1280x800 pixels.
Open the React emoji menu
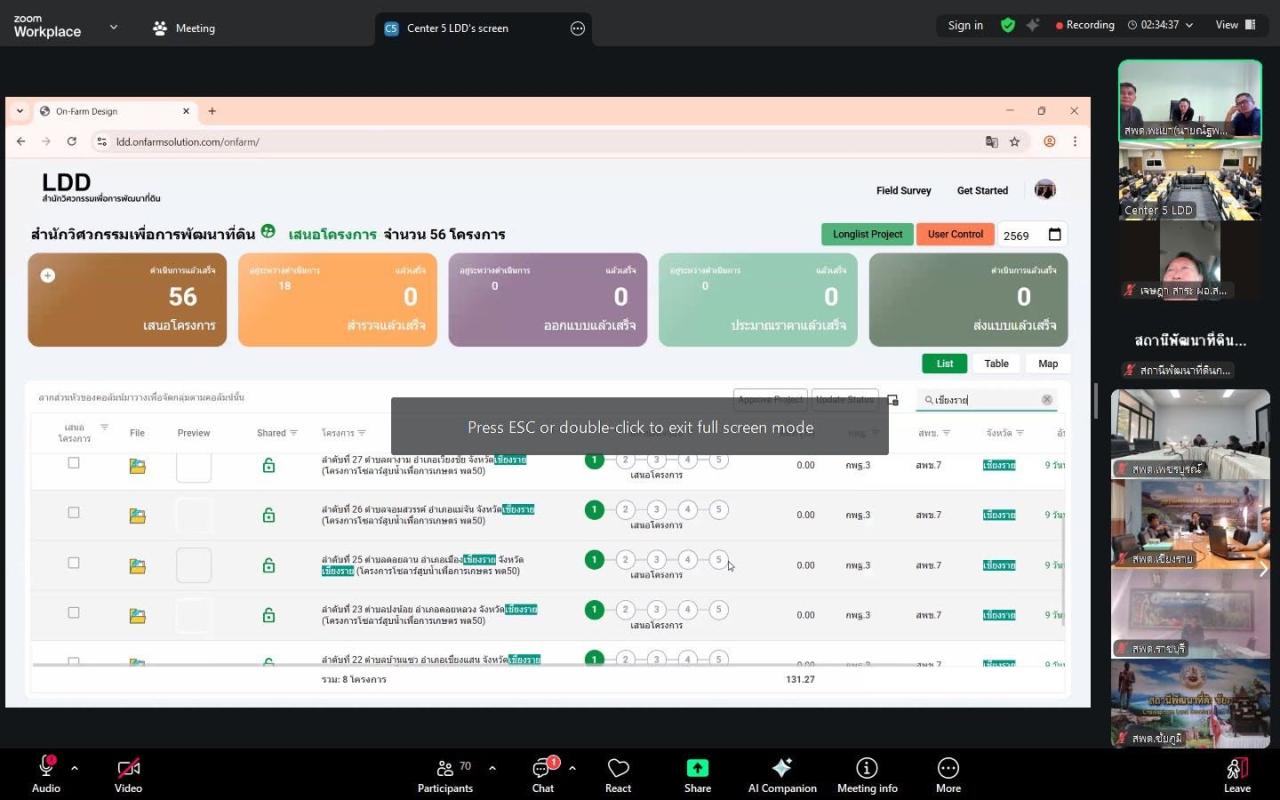point(618,775)
